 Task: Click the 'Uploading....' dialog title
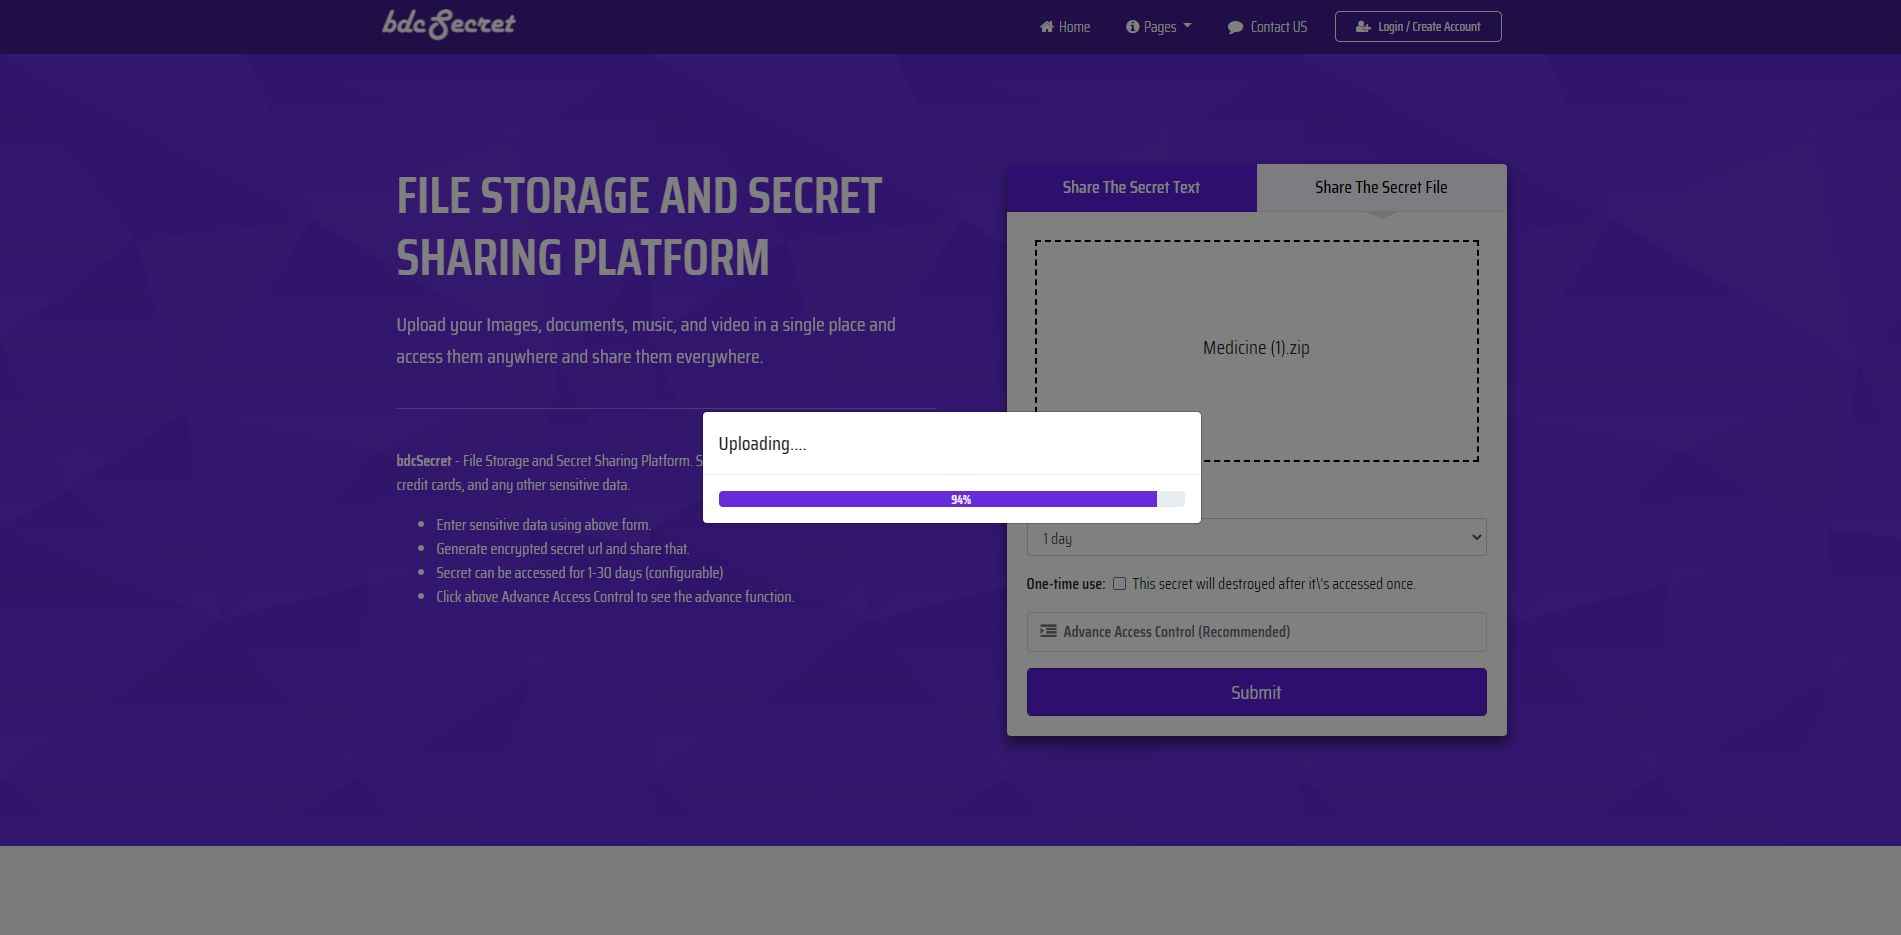point(762,444)
